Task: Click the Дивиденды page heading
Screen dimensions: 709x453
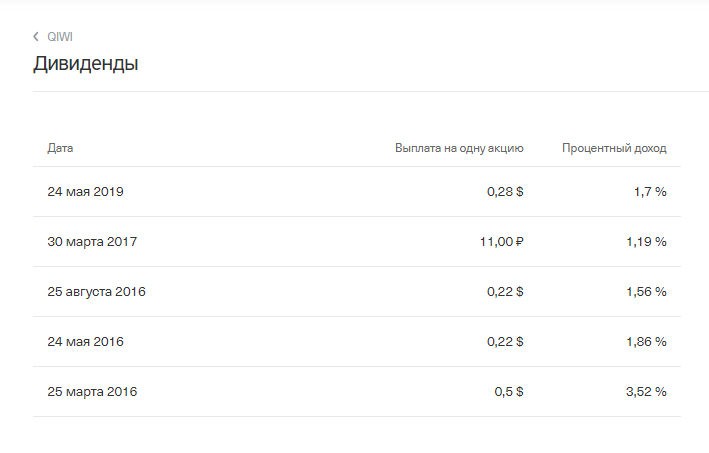Action: click(85, 63)
